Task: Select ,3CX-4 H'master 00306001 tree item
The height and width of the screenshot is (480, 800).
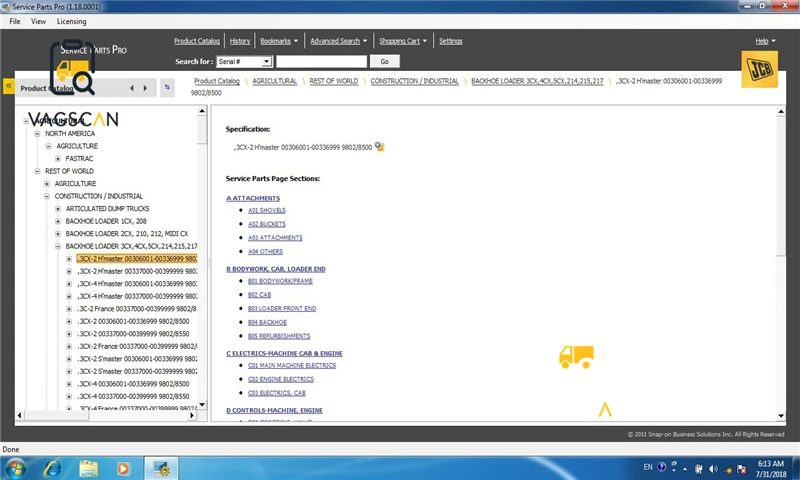Action: click(x=138, y=284)
